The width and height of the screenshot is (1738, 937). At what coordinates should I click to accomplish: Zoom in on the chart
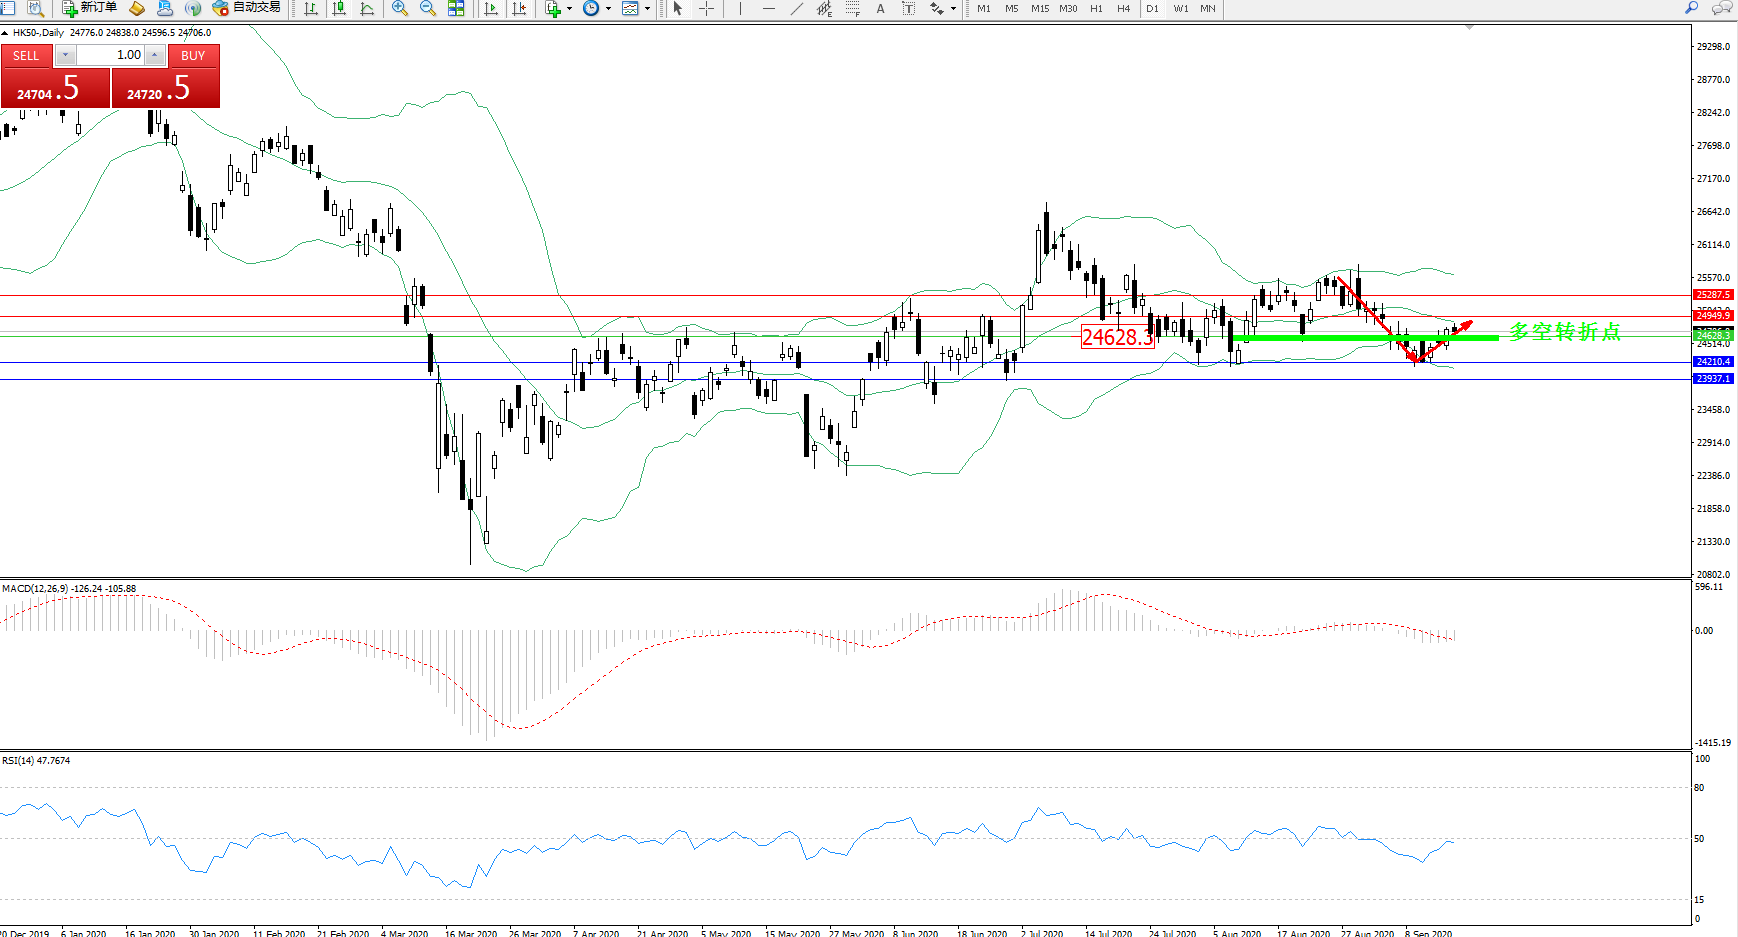click(x=400, y=8)
